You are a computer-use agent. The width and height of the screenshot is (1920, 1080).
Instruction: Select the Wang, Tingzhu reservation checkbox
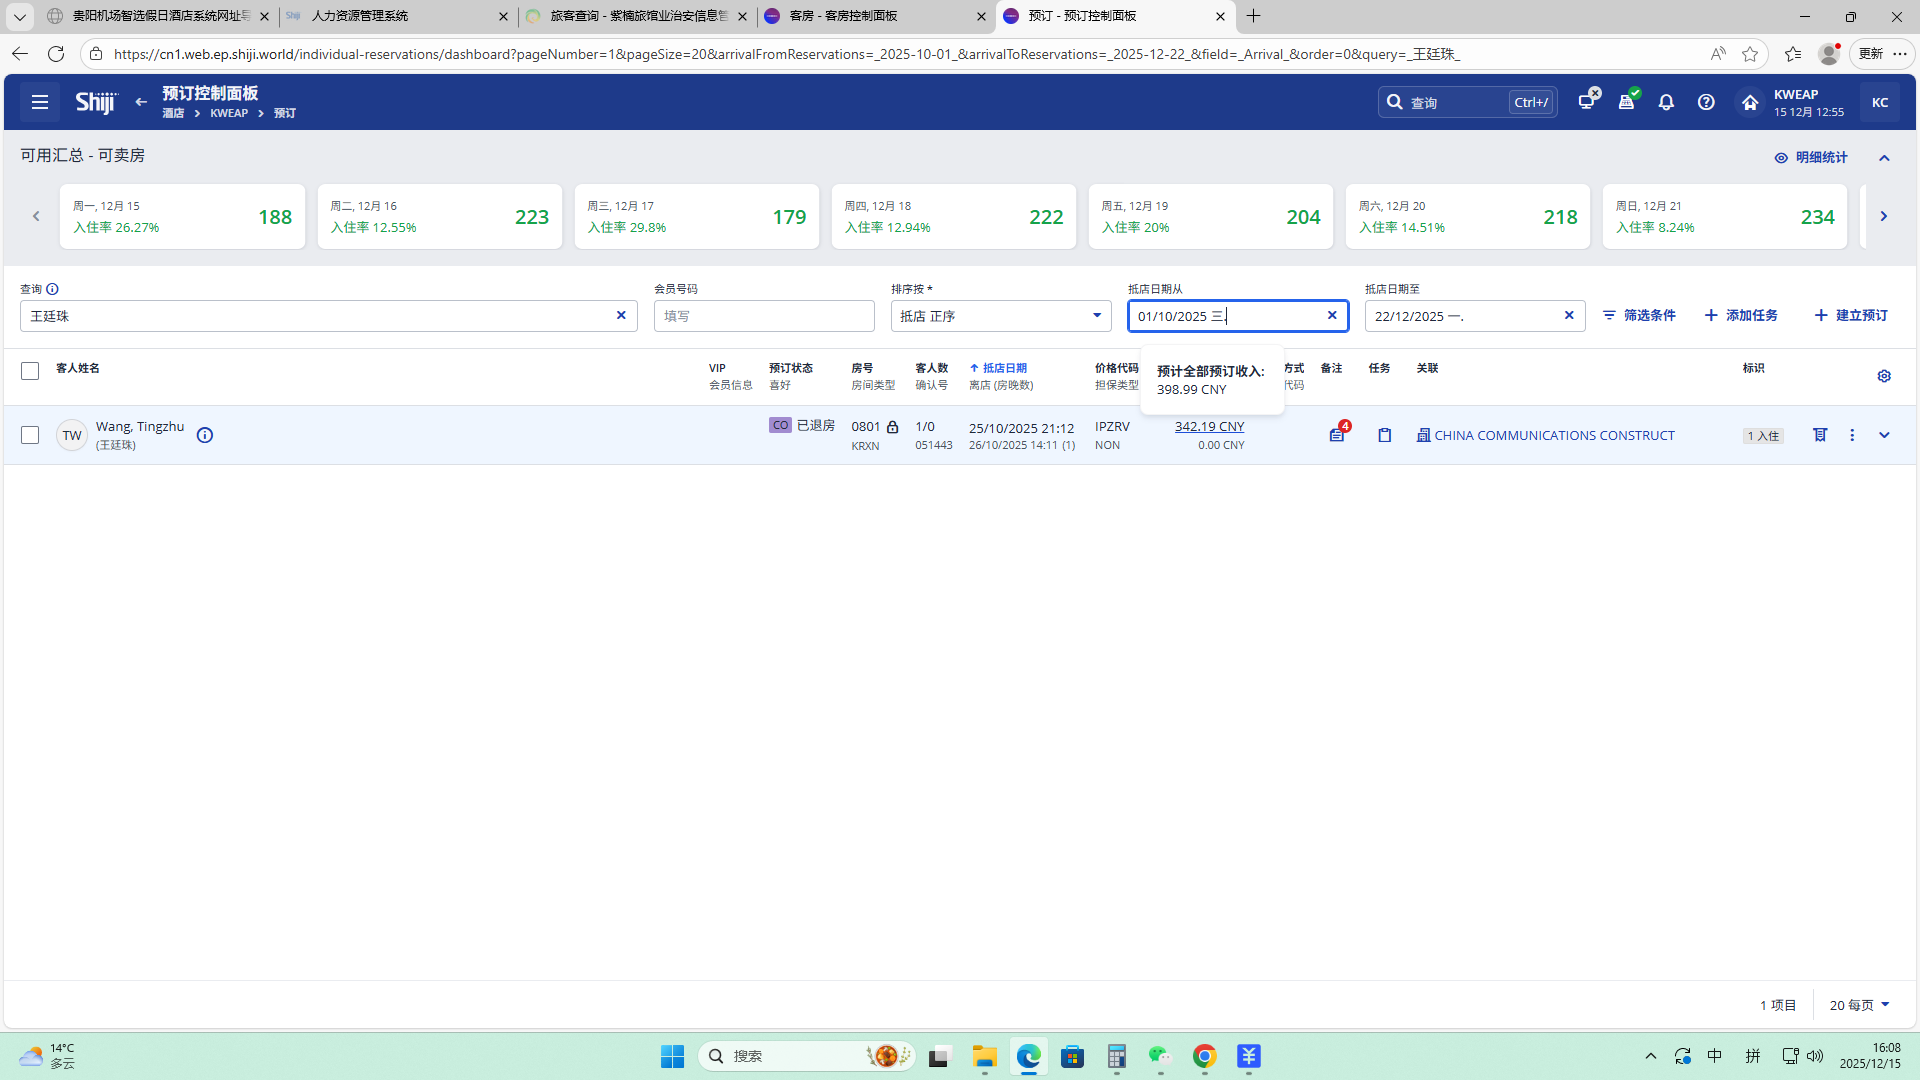[30, 435]
